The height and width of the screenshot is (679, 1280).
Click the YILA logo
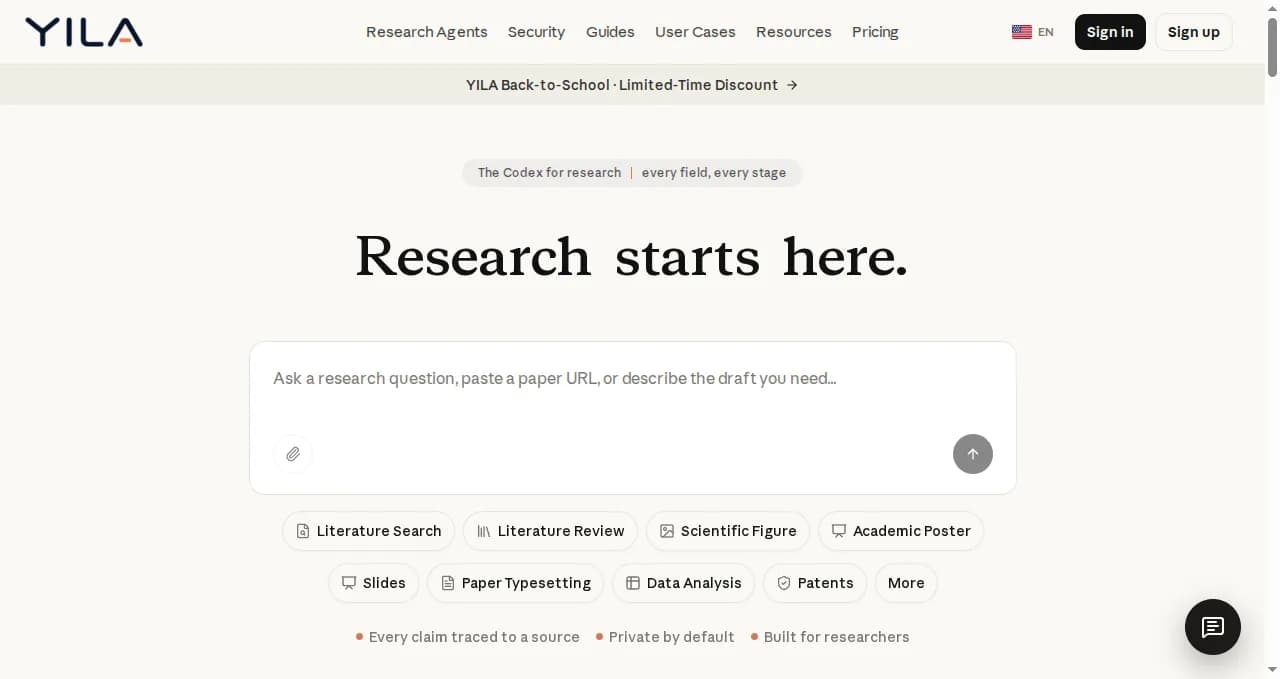click(84, 32)
